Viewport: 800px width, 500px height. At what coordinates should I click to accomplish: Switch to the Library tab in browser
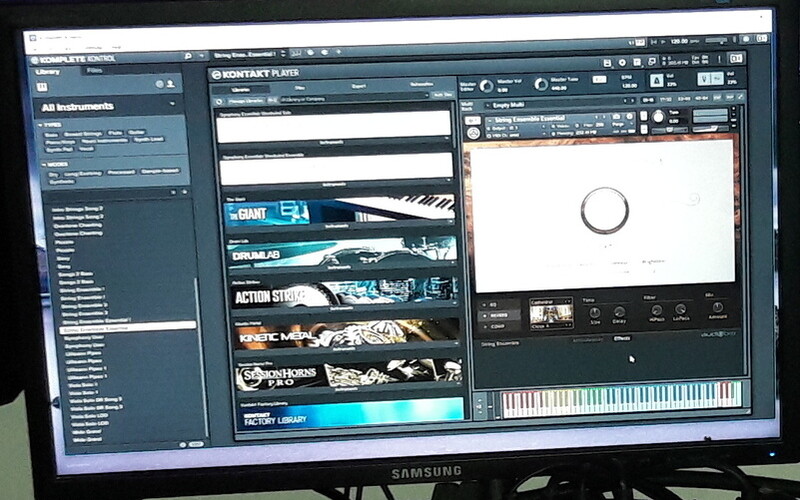tap(48, 72)
